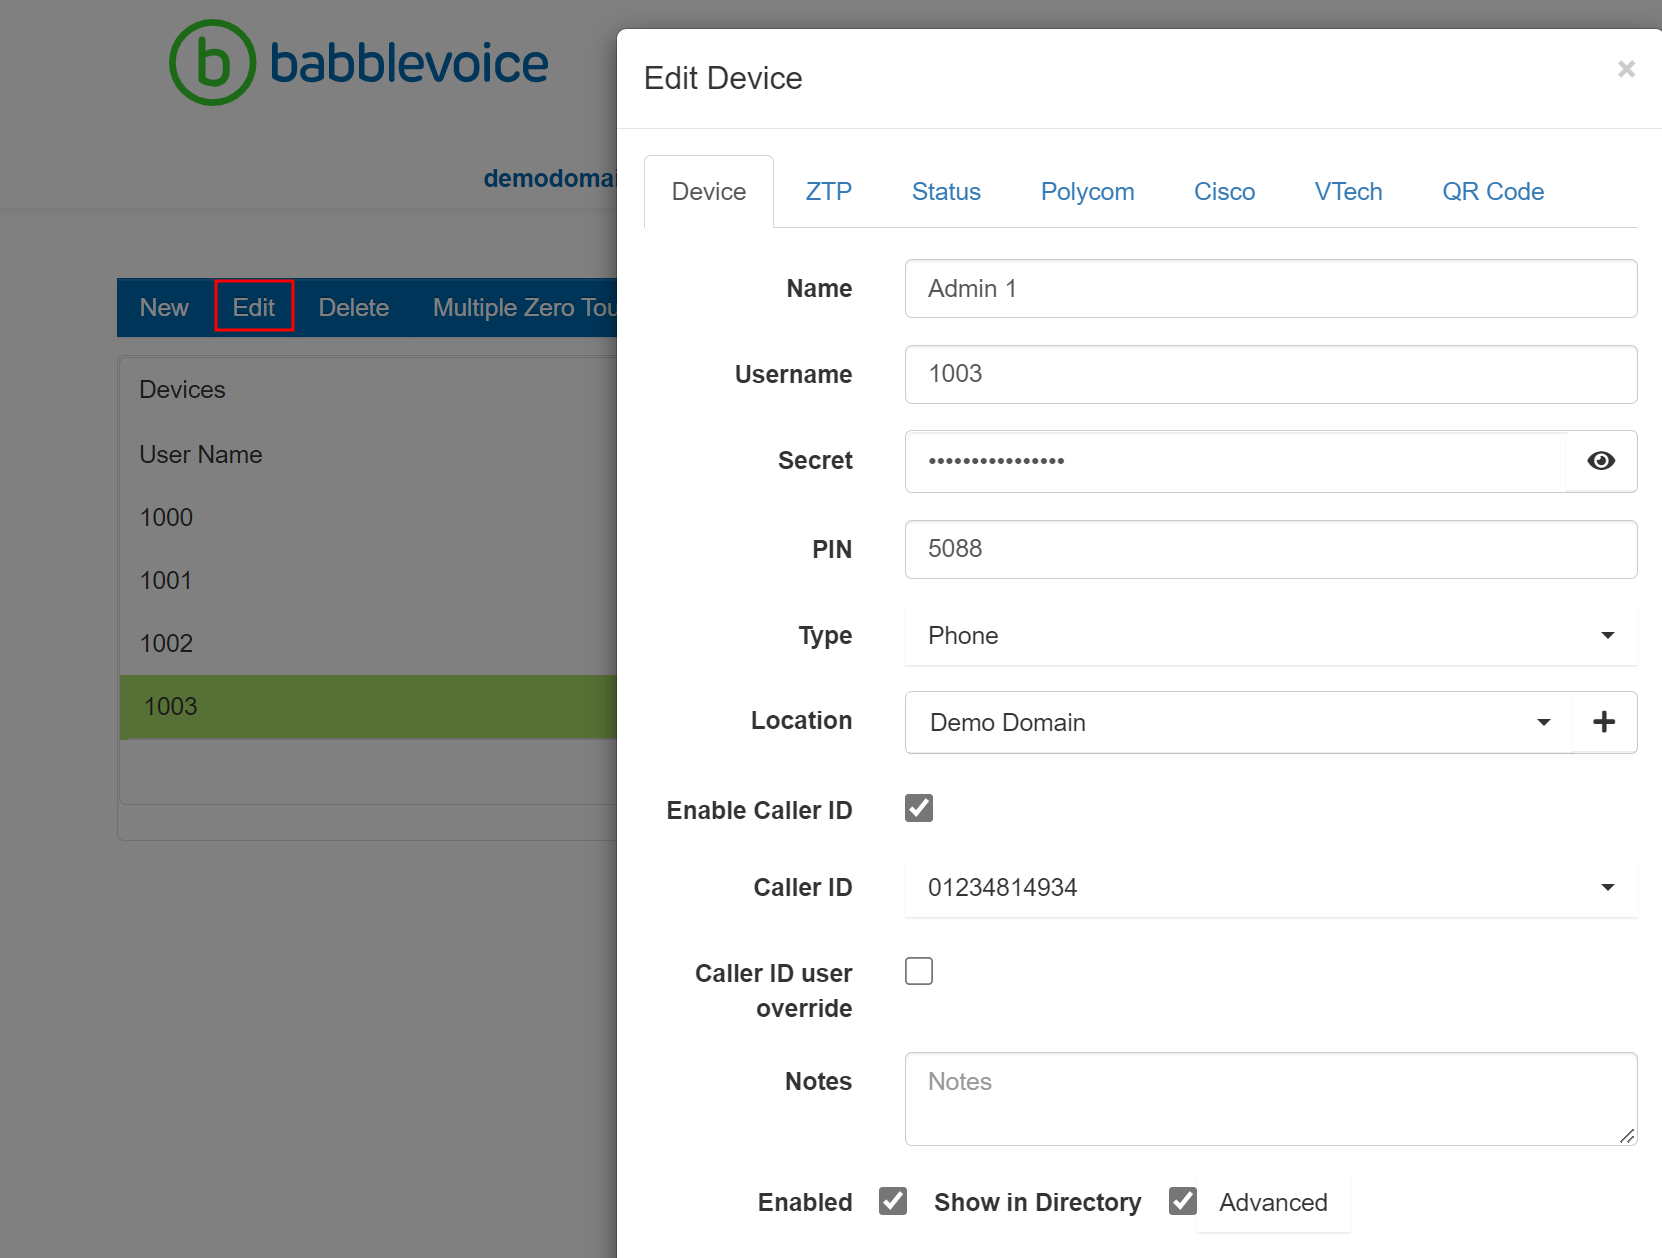The width and height of the screenshot is (1662, 1258).
Task: Check Caller ID user override box
Action: pyautogui.click(x=919, y=971)
